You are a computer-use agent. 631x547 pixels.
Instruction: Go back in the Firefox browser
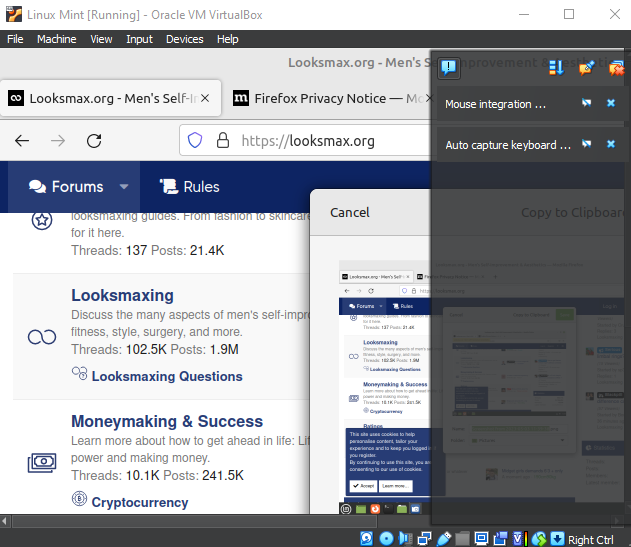click(x=22, y=140)
